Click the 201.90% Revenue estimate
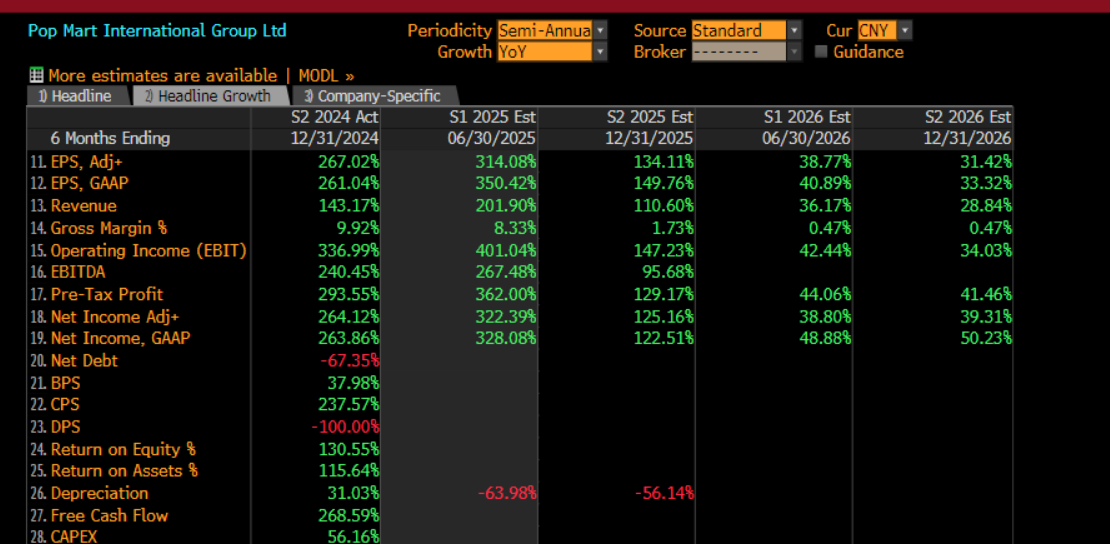The width and height of the screenshot is (1110, 544). (505, 205)
